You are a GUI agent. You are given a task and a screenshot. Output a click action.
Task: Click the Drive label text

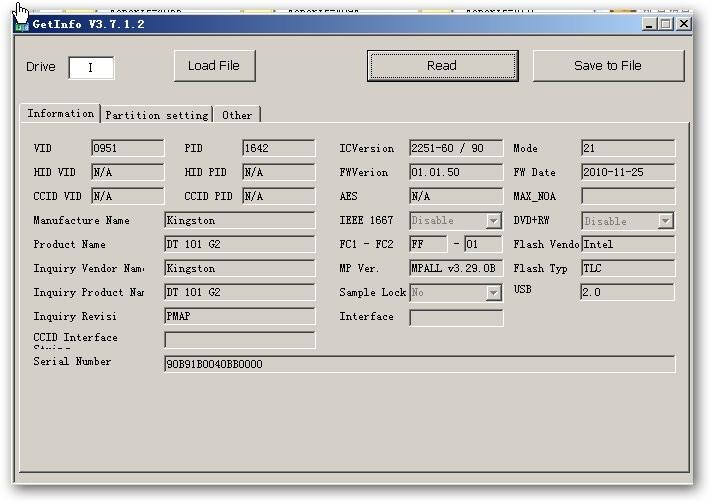(x=41, y=67)
